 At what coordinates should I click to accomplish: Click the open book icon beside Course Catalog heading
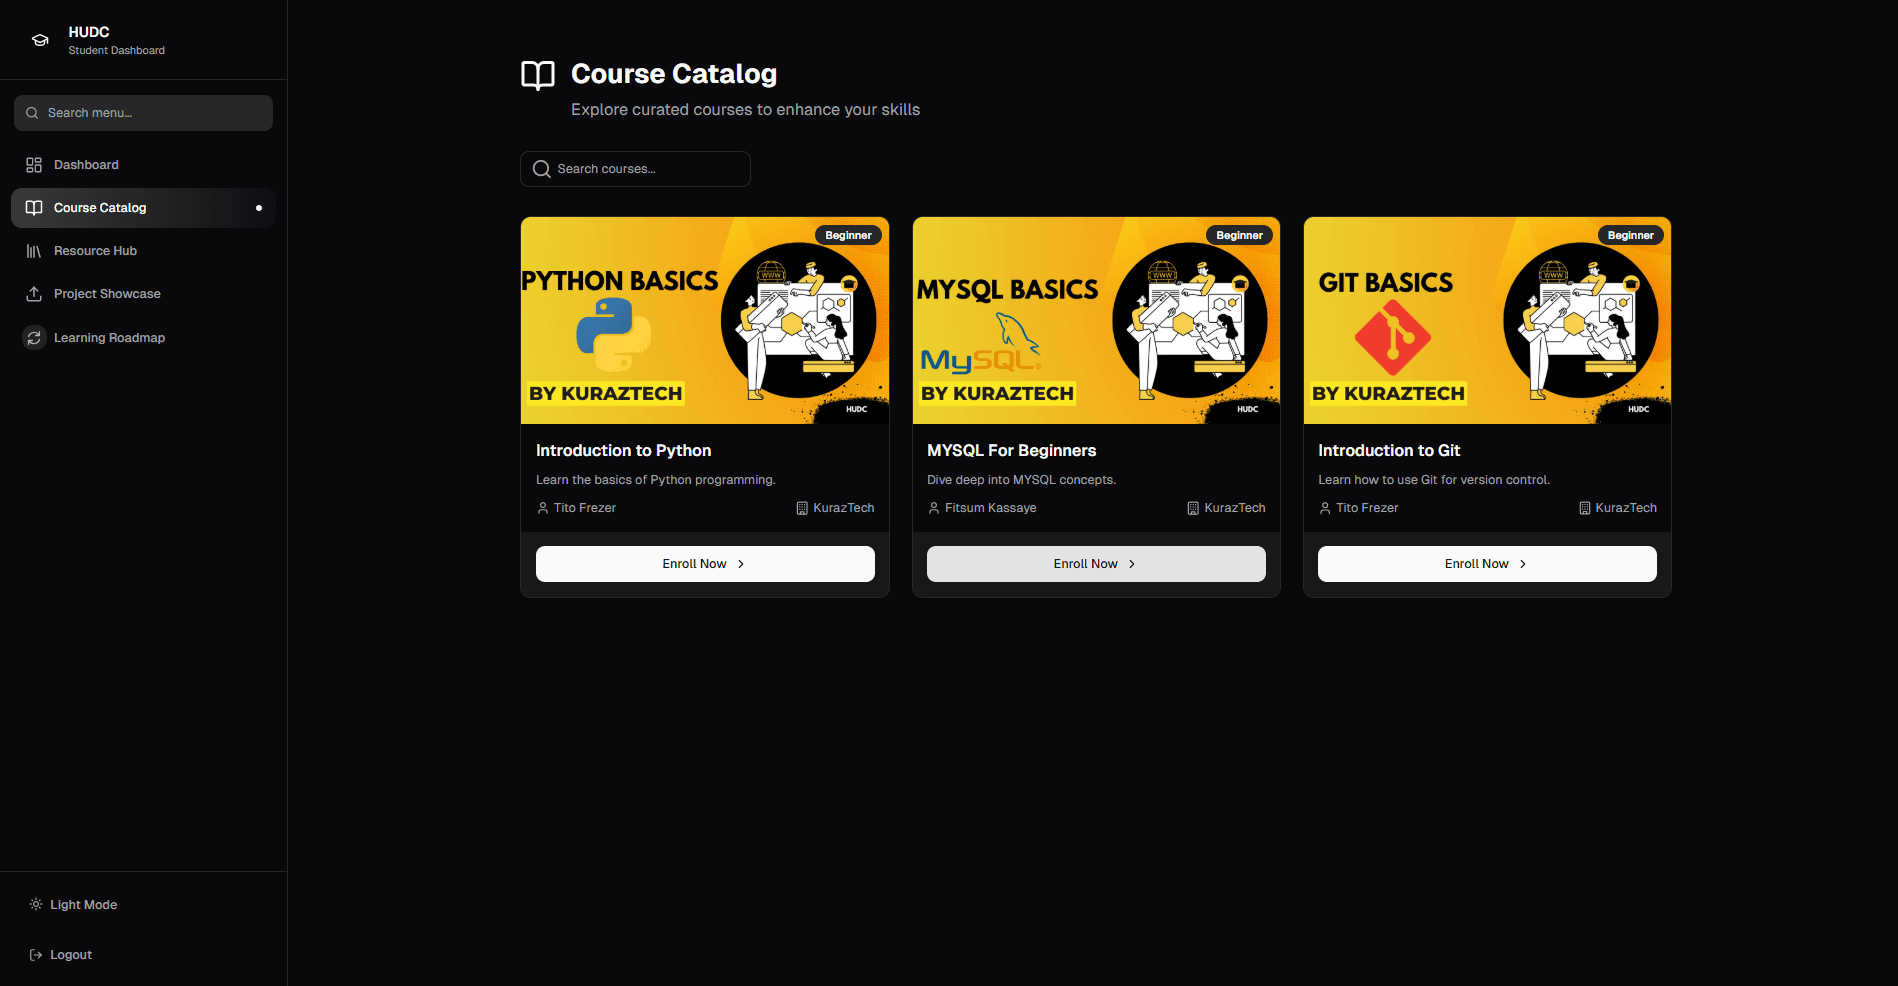pos(538,75)
